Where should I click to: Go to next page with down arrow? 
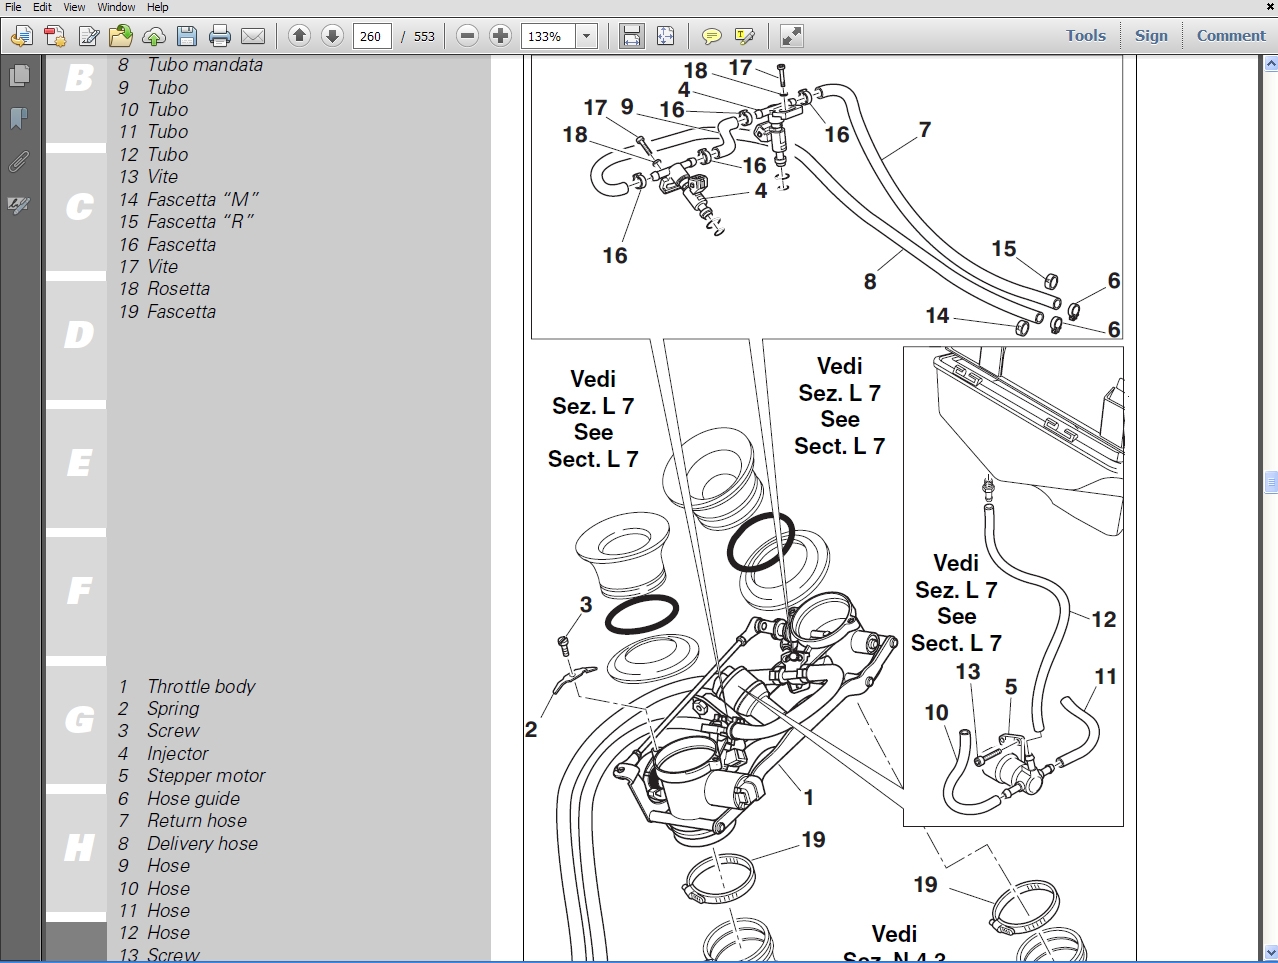tap(332, 36)
